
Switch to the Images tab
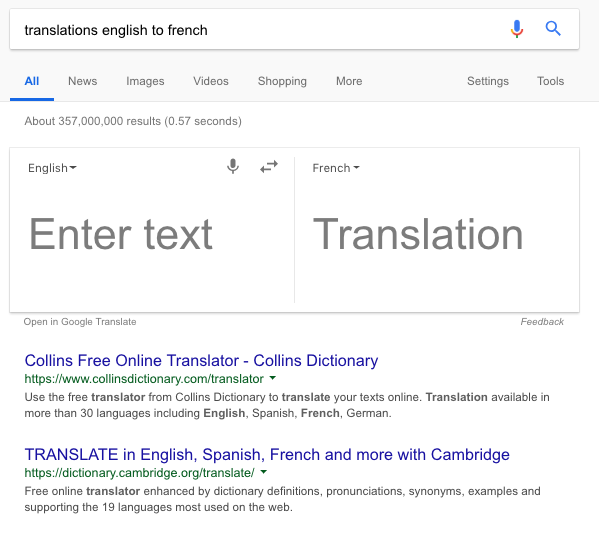(145, 81)
